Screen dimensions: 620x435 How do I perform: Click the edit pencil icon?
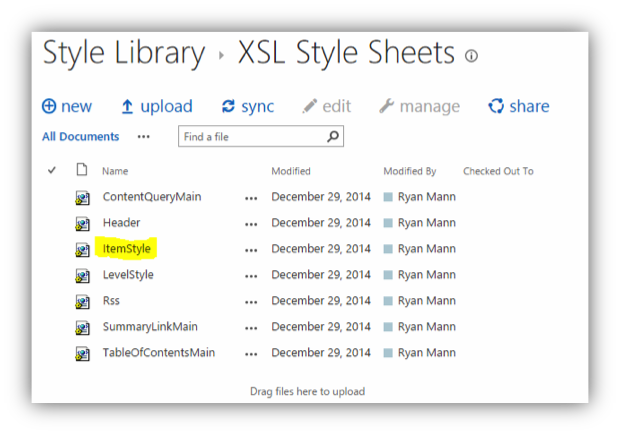[310, 106]
